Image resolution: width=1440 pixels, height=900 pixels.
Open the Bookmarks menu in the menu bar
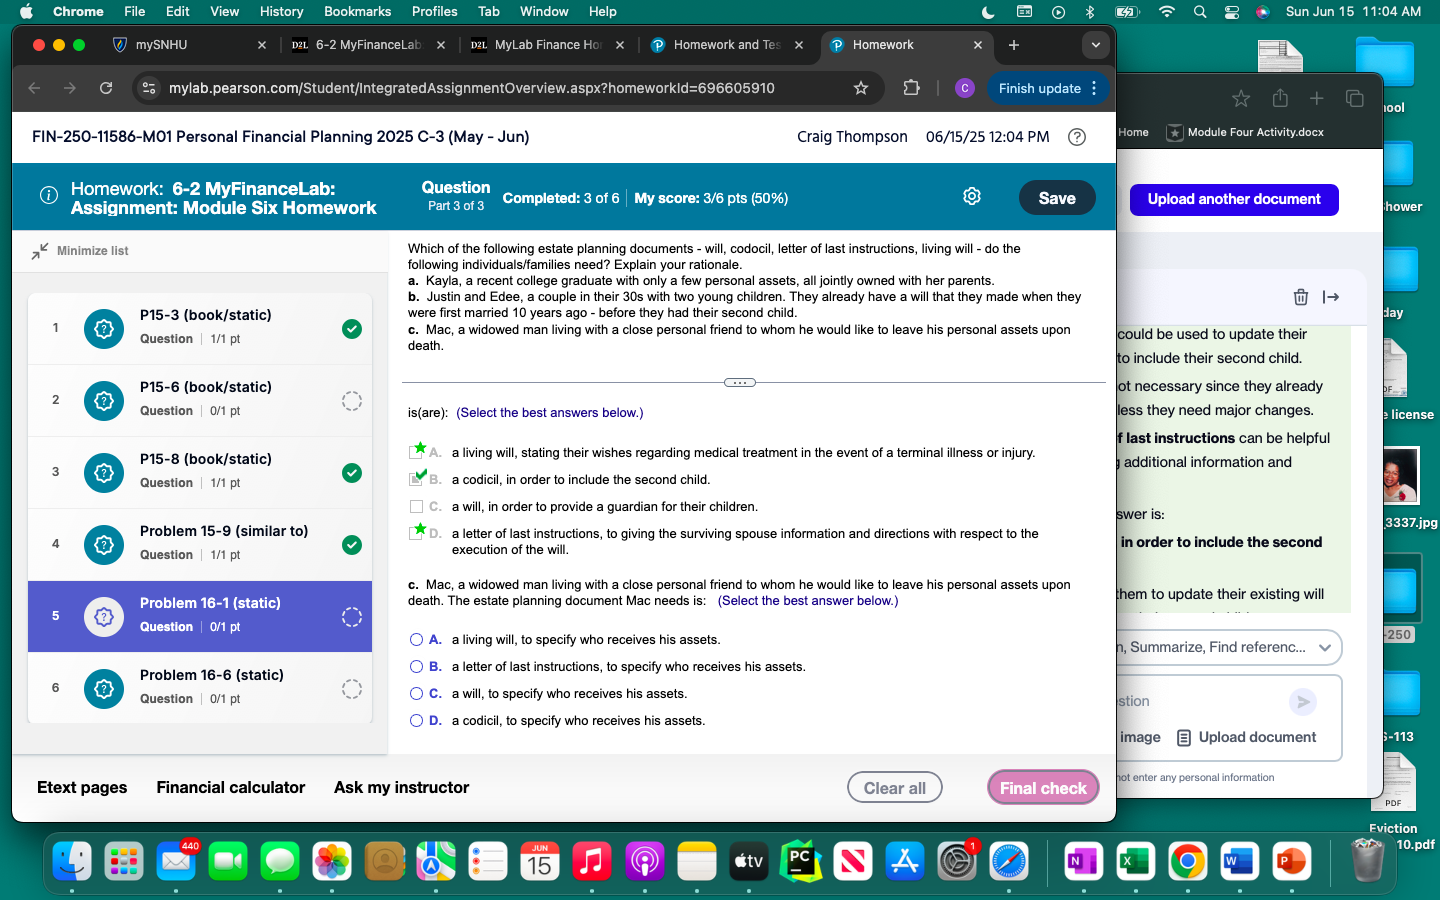click(357, 11)
